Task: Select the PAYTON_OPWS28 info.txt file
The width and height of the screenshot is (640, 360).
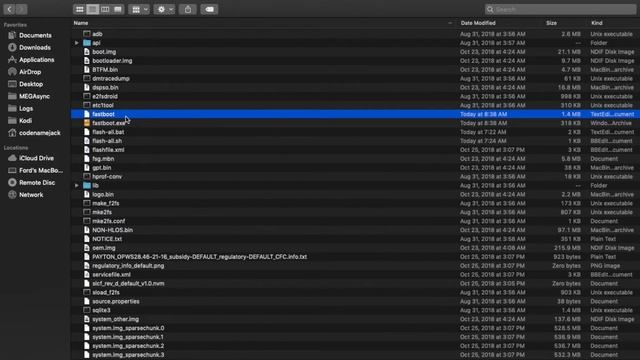Action: (200, 257)
